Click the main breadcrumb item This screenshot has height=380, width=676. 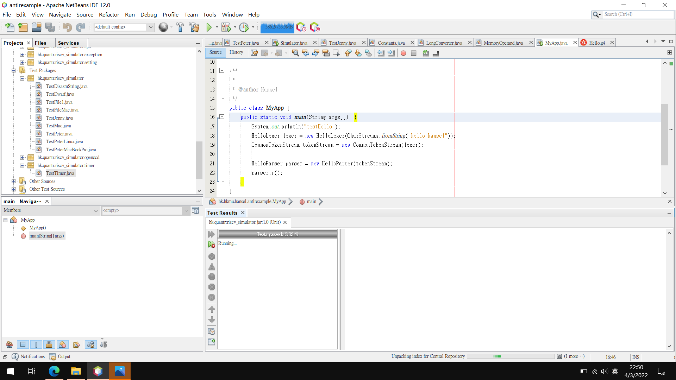311,201
